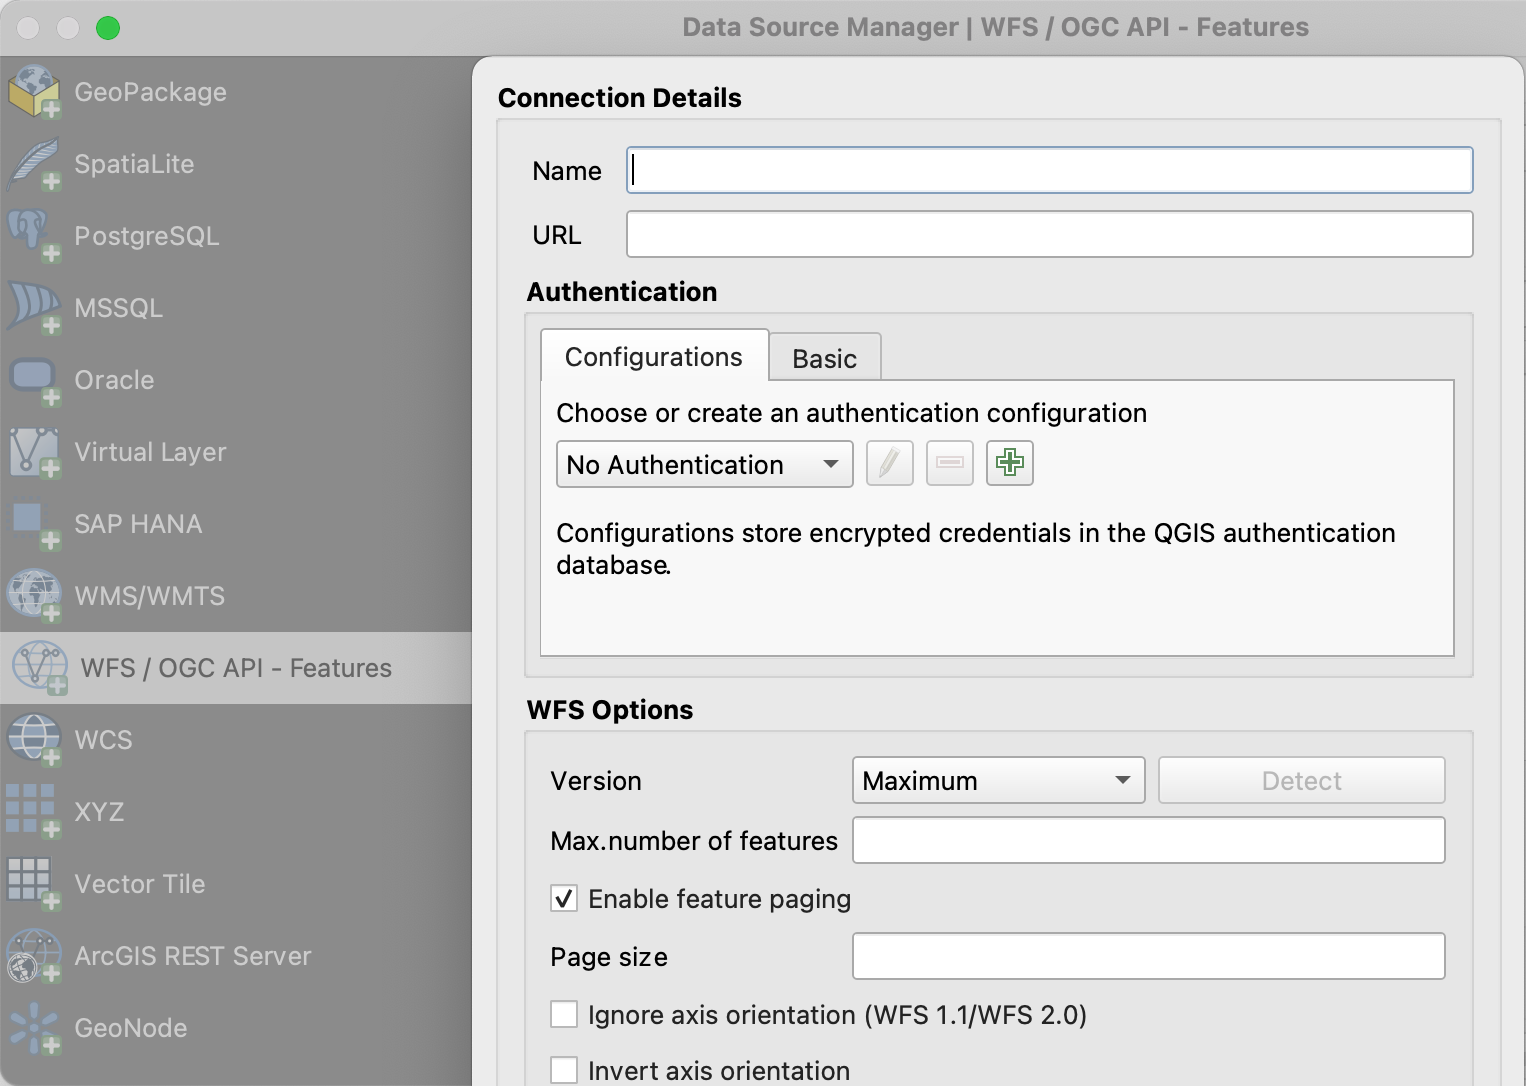Open the Virtual Layer source entry

tap(150, 452)
